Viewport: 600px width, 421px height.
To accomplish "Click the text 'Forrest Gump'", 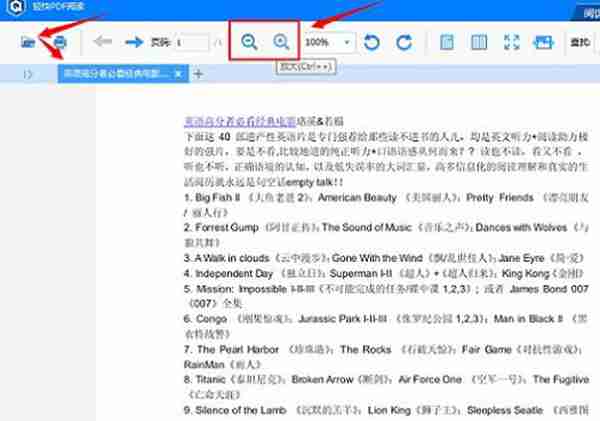I will coord(227,227).
